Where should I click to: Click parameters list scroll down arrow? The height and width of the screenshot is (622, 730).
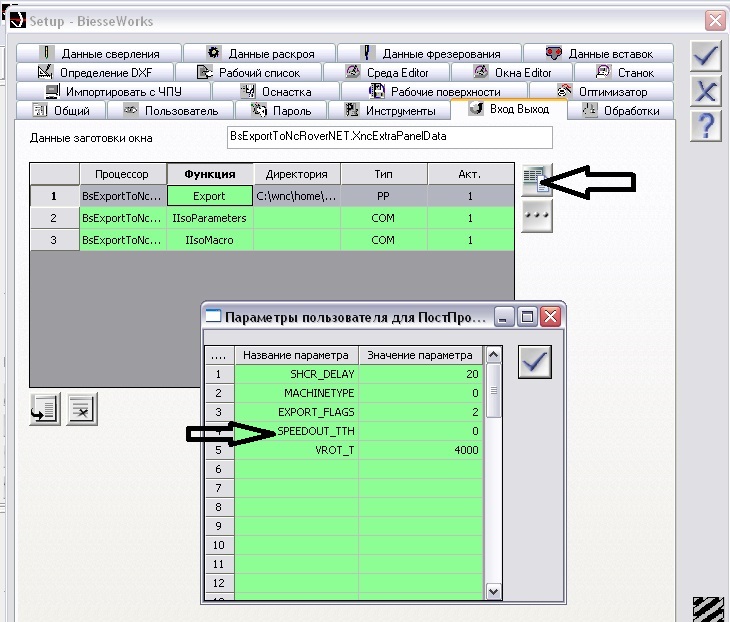pyautogui.click(x=493, y=592)
